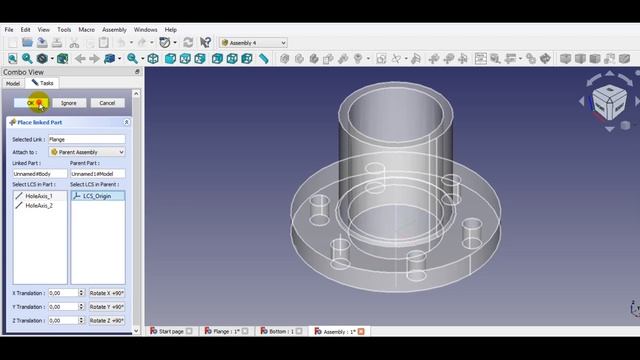640x360 pixels.
Task: Set front view cube icon
Action: pos(170,59)
